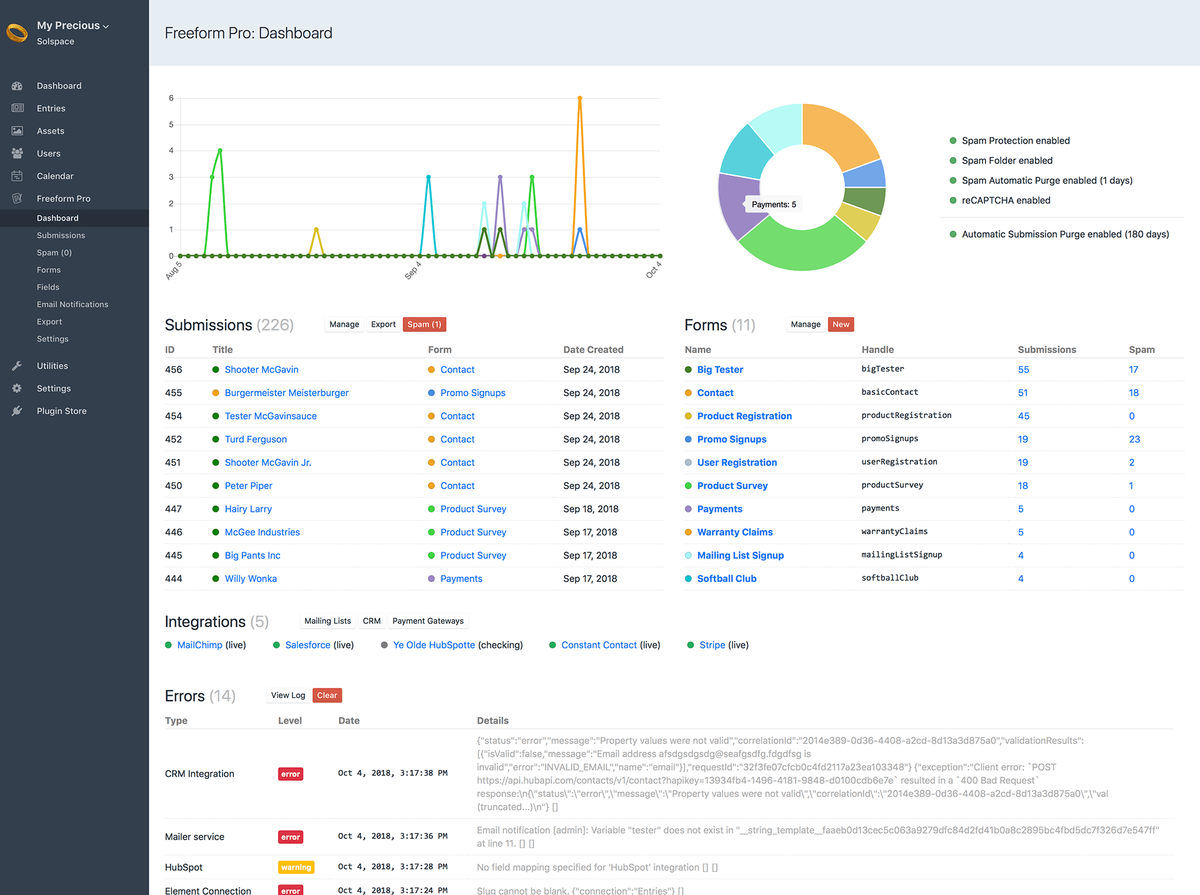Click Export button beside Submissions heading
Image resolution: width=1200 pixels, height=895 pixels.
coord(383,324)
